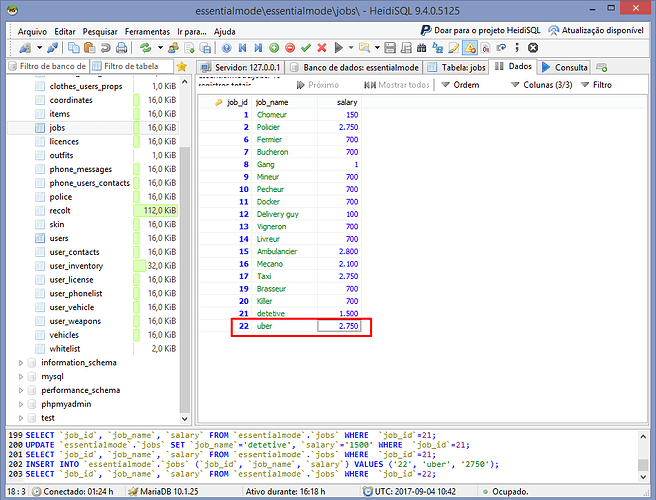Jump to the first row icon
Image resolution: width=656 pixels, height=500 pixels.
(x=242, y=48)
